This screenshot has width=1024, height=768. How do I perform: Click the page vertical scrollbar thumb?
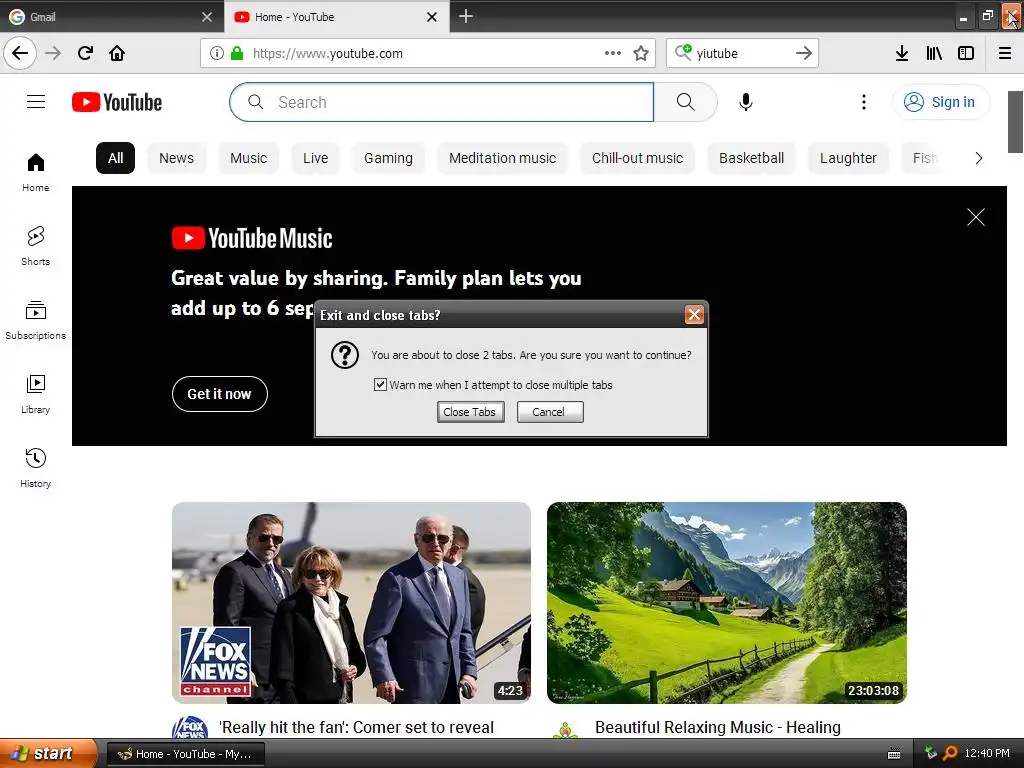[x=1015, y=121]
